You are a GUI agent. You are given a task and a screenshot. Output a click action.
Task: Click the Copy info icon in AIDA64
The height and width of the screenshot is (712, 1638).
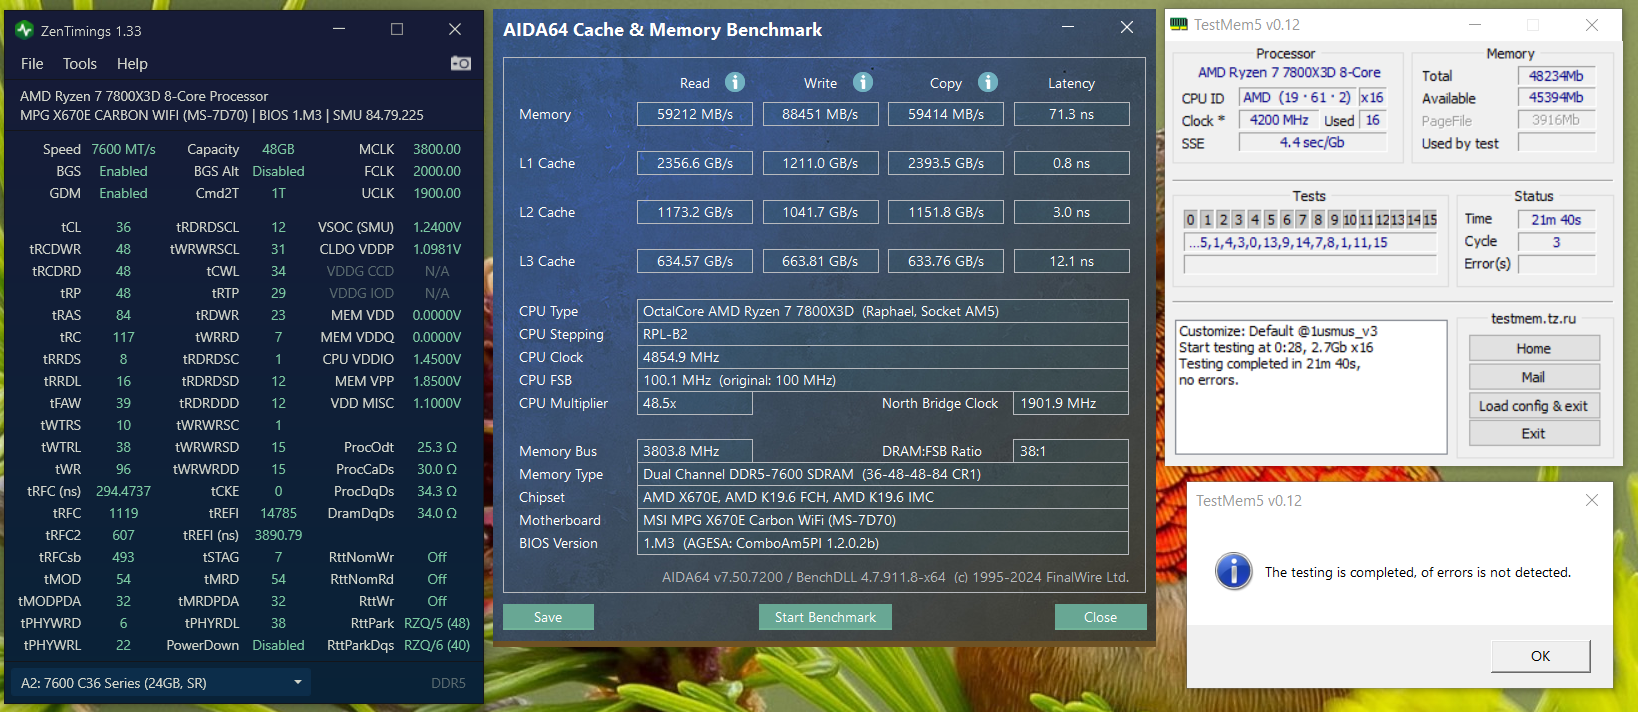click(988, 82)
